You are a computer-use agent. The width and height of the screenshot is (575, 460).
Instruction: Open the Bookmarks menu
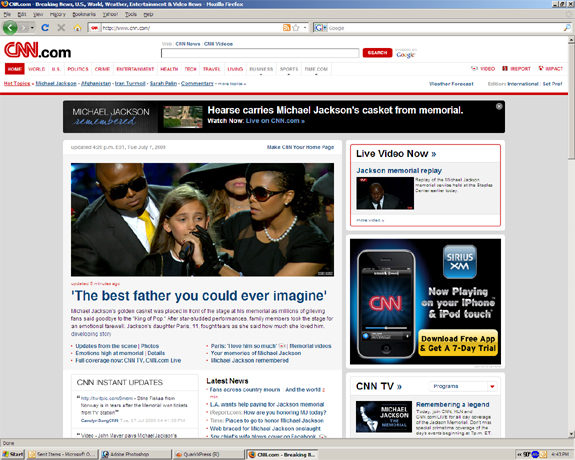pos(84,14)
